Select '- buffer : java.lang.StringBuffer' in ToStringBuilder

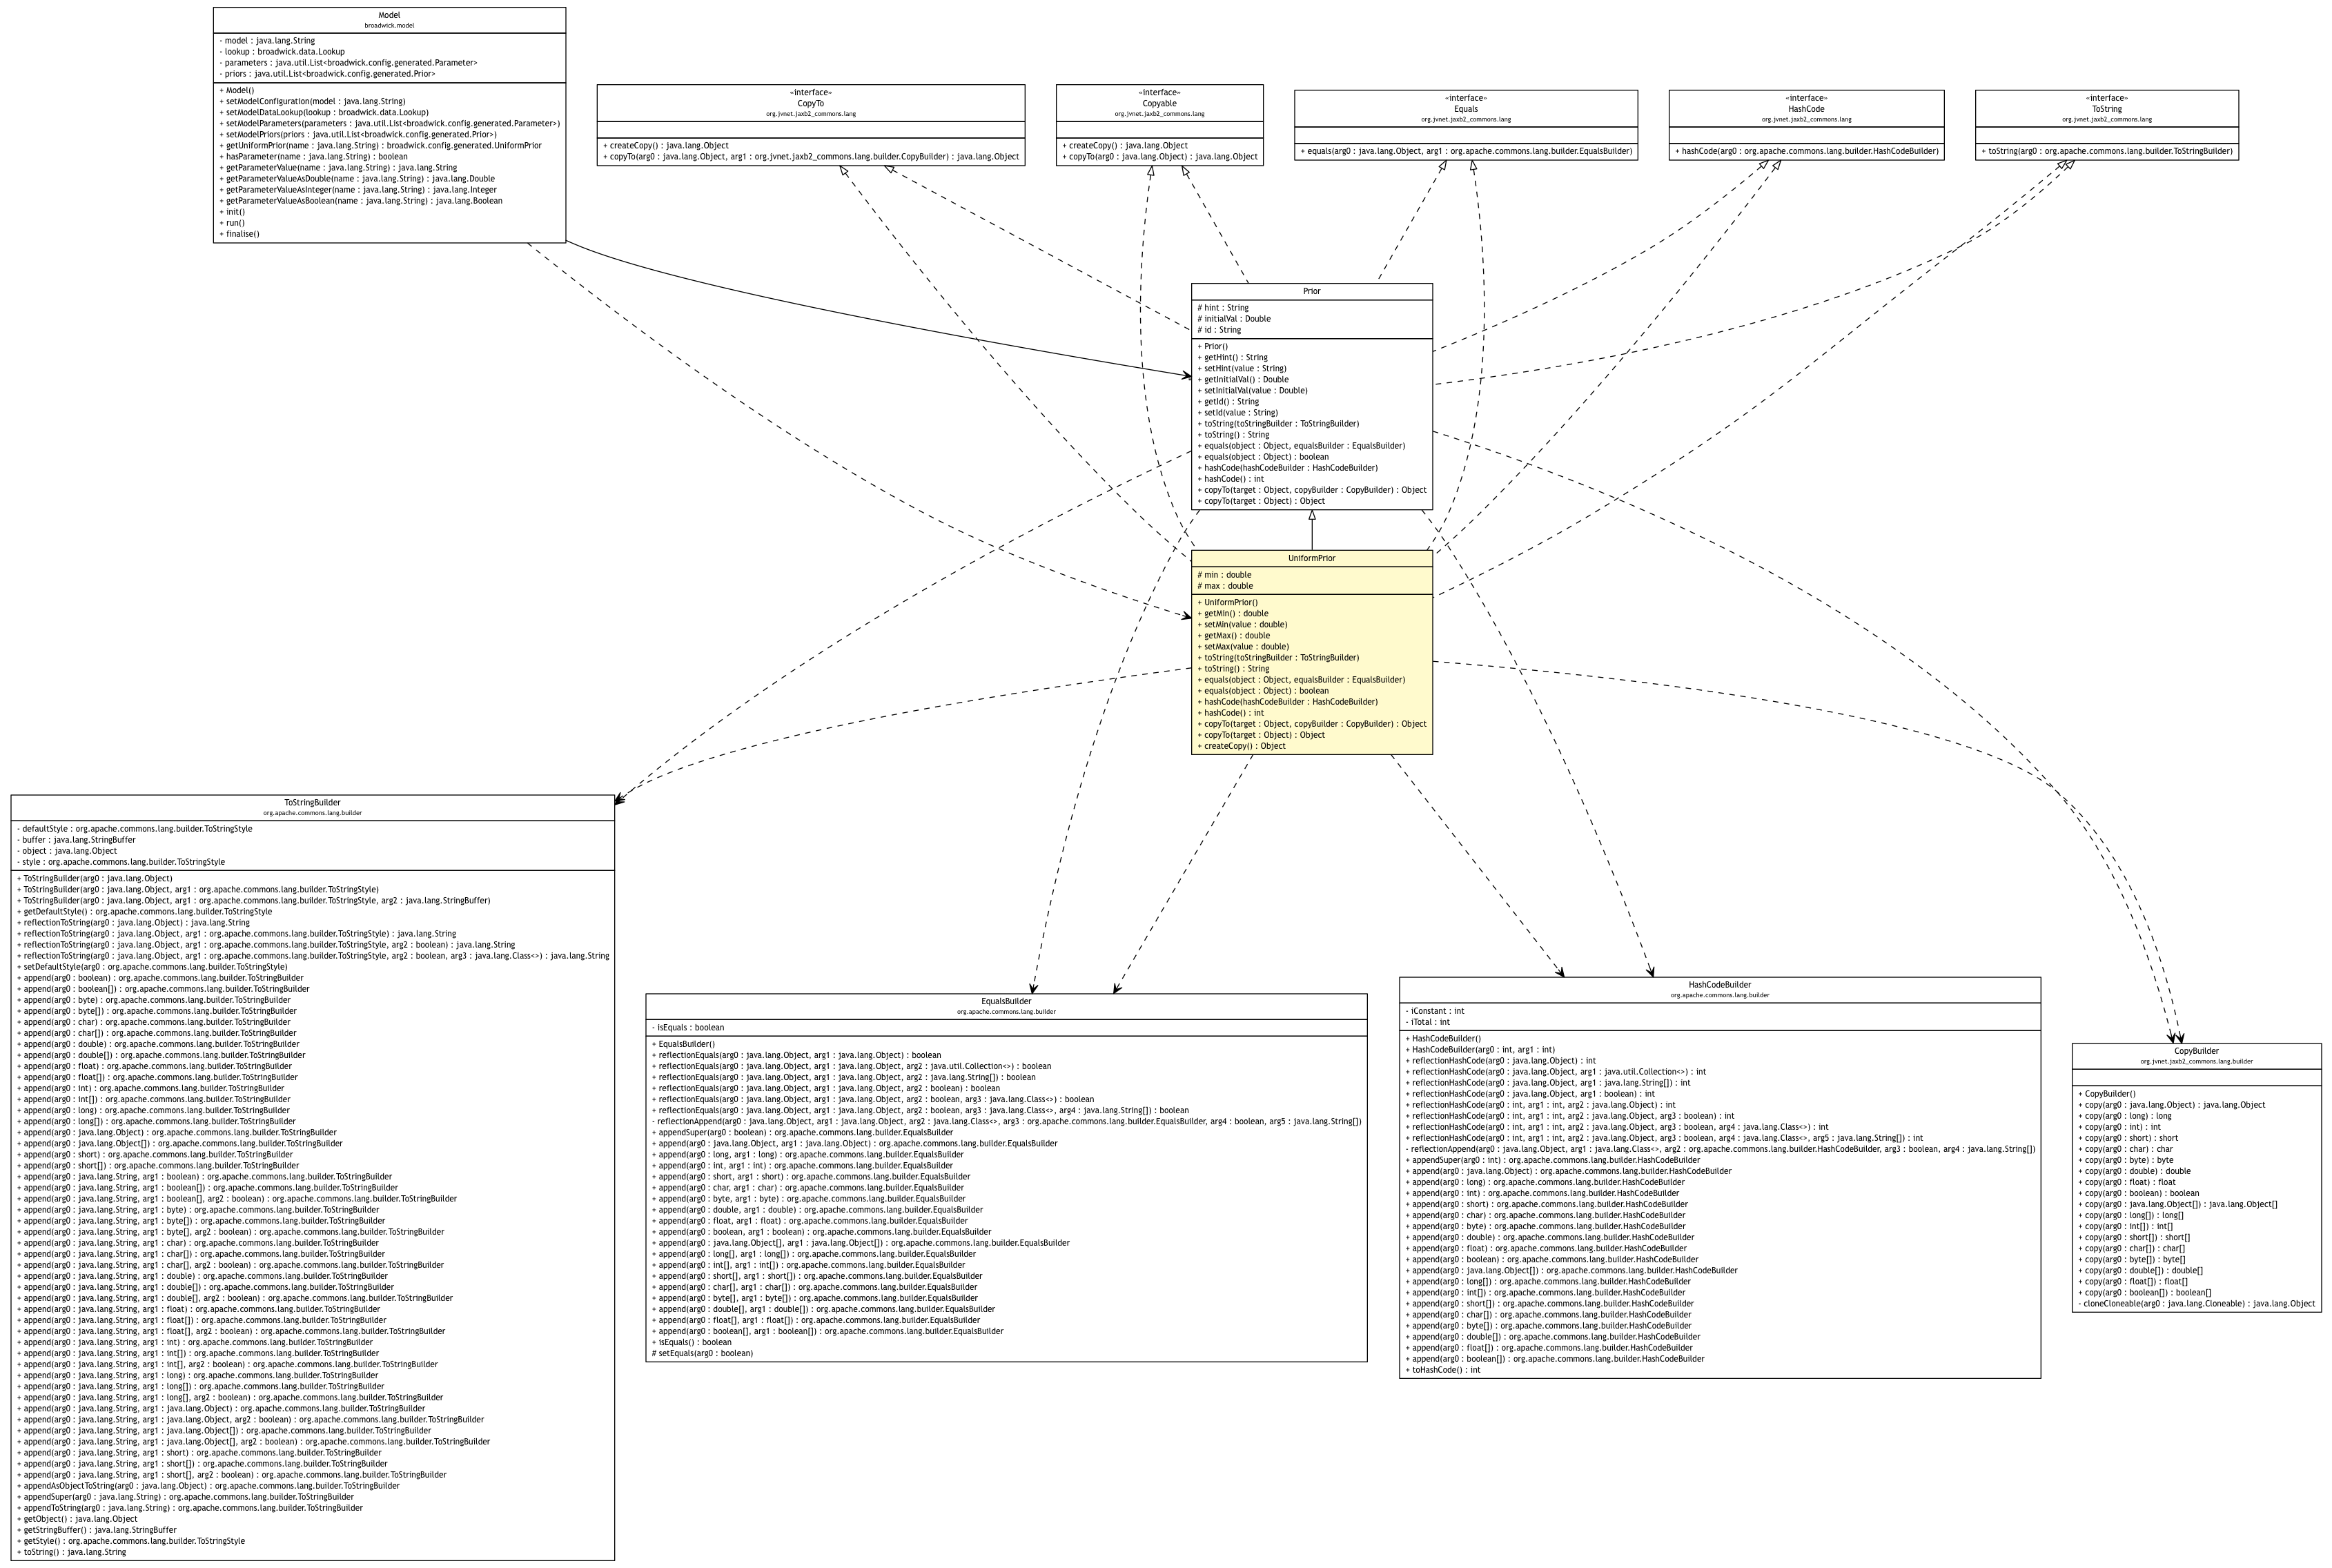[x=76, y=840]
